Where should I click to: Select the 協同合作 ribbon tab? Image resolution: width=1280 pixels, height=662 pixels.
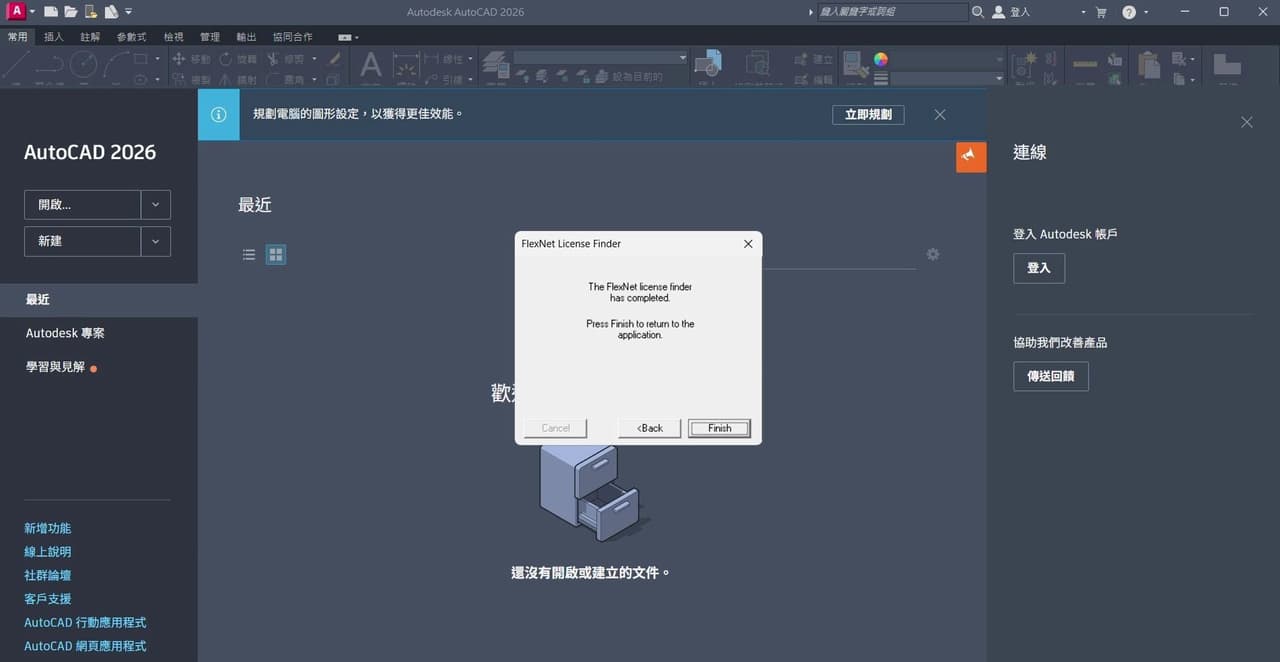click(x=292, y=37)
